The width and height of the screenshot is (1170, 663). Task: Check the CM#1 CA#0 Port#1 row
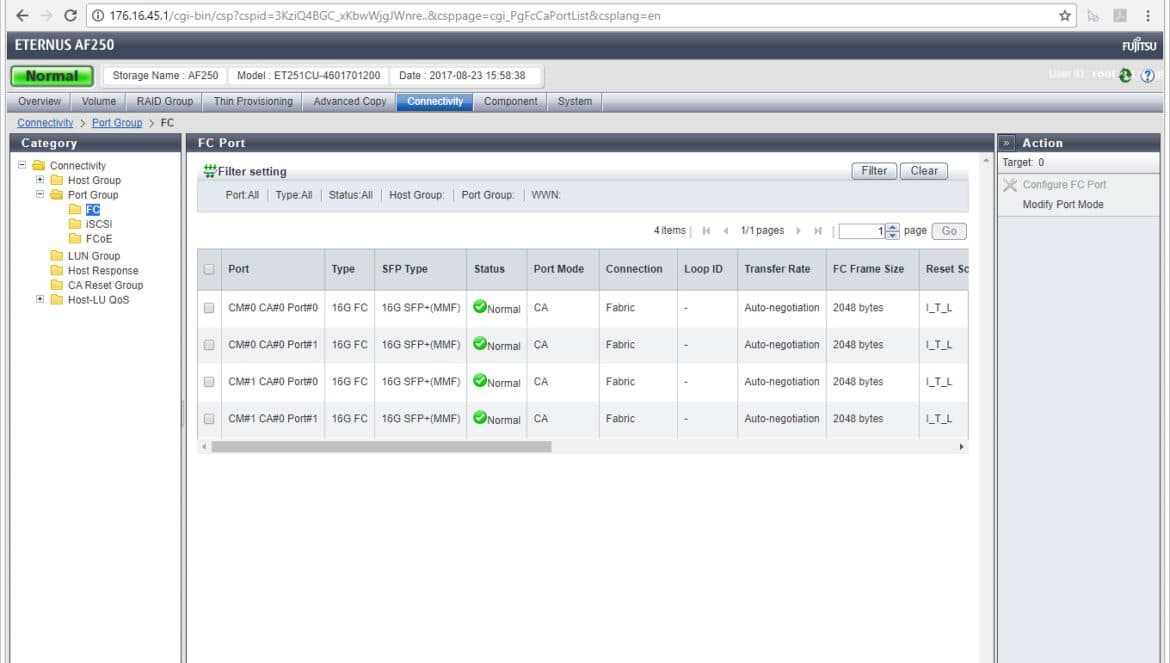[209, 419]
